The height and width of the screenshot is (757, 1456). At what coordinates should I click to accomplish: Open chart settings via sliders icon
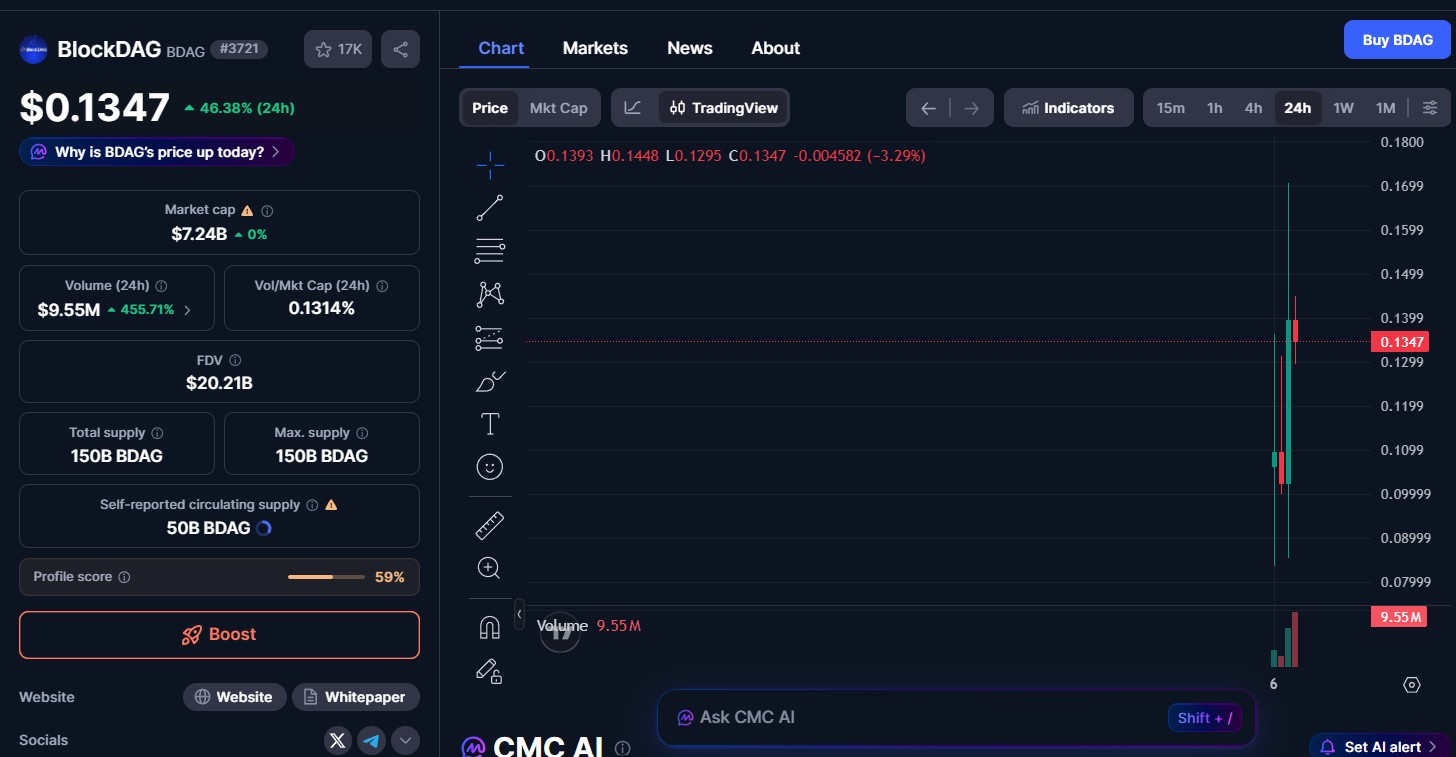click(x=1430, y=107)
